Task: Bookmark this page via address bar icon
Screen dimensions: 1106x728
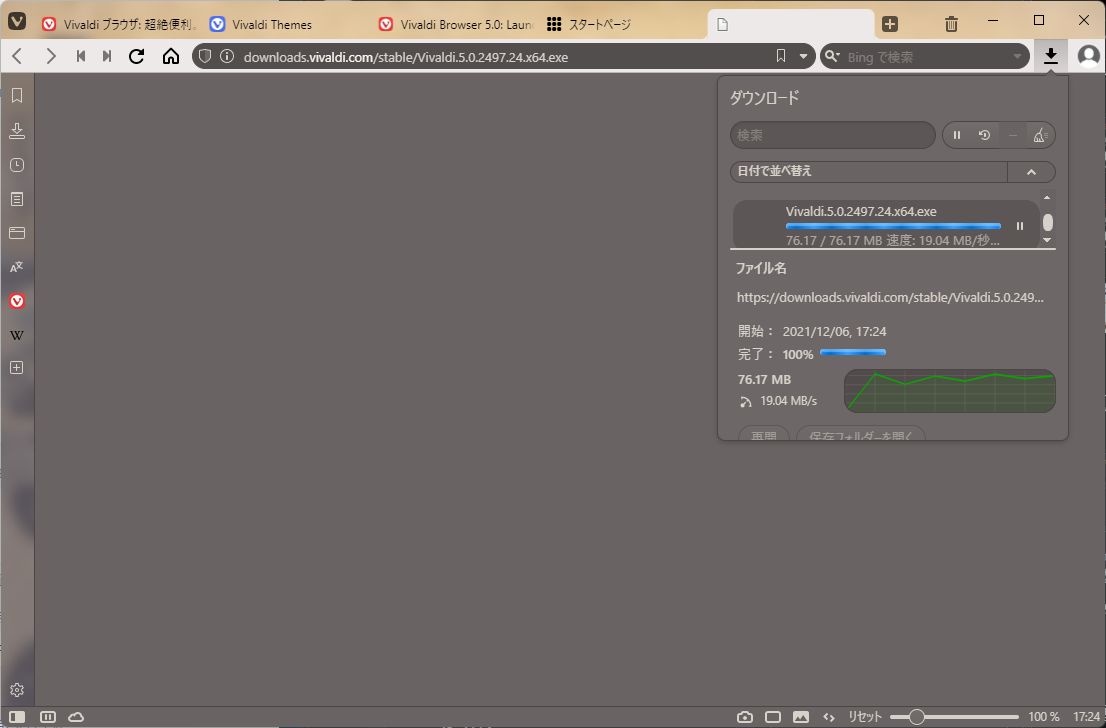Action: 781,56
